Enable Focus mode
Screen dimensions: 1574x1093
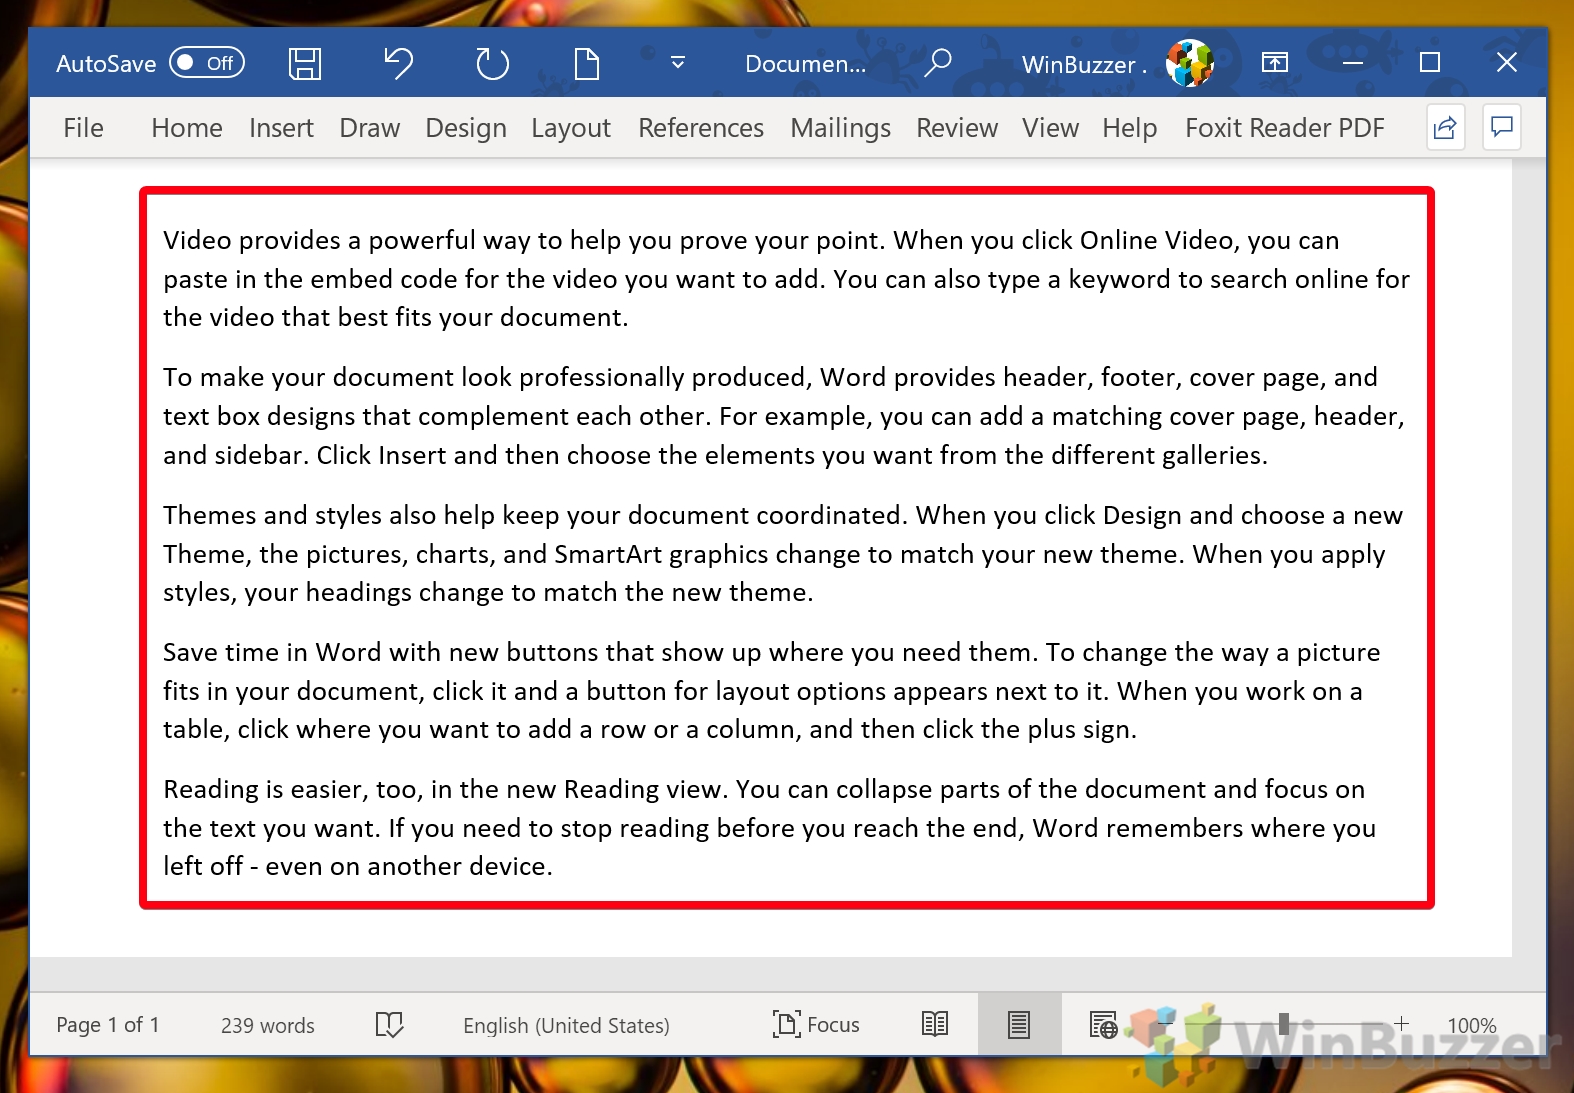click(x=816, y=1025)
